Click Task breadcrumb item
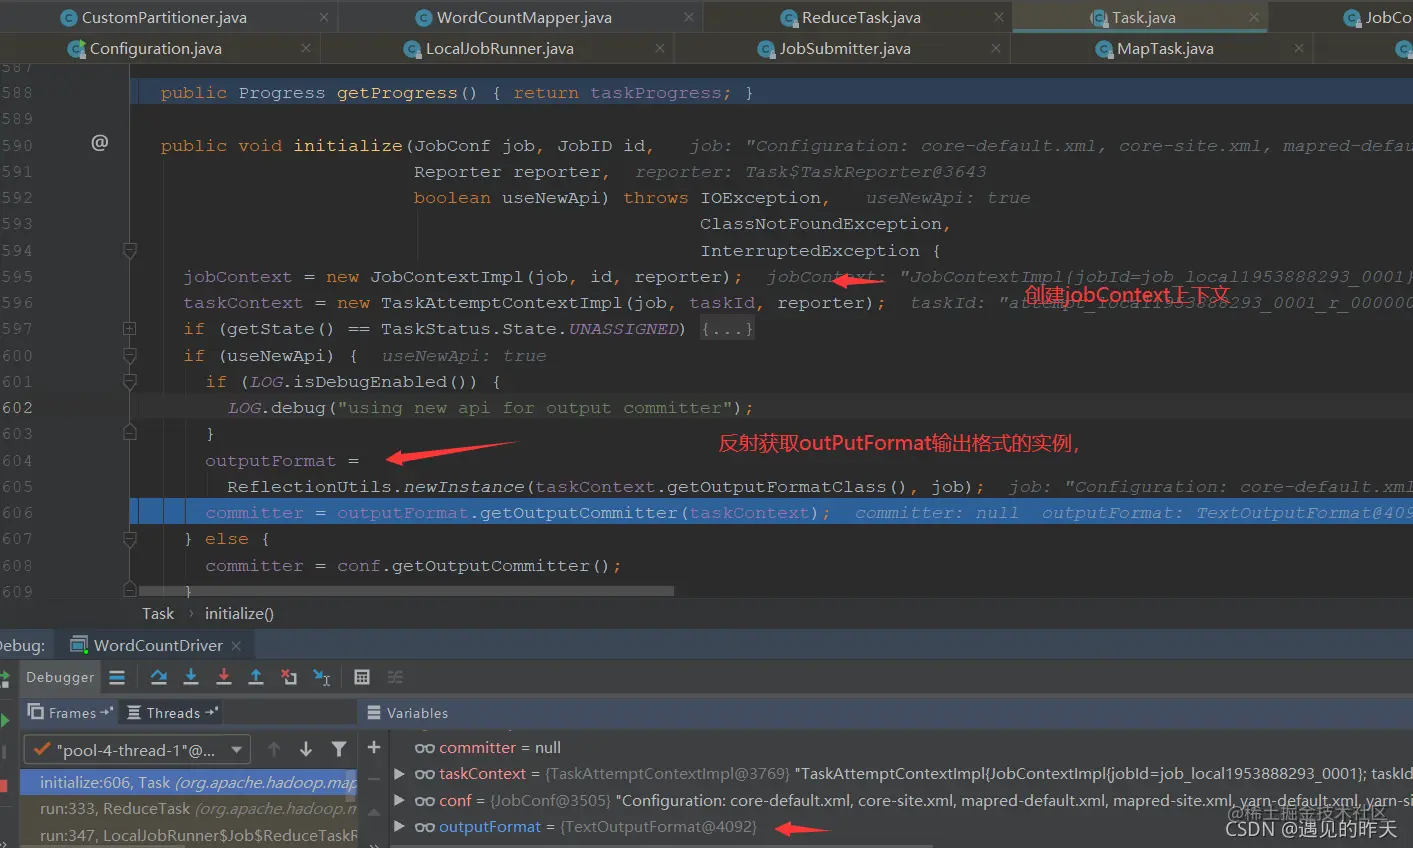The width and height of the screenshot is (1413, 848). 158,614
